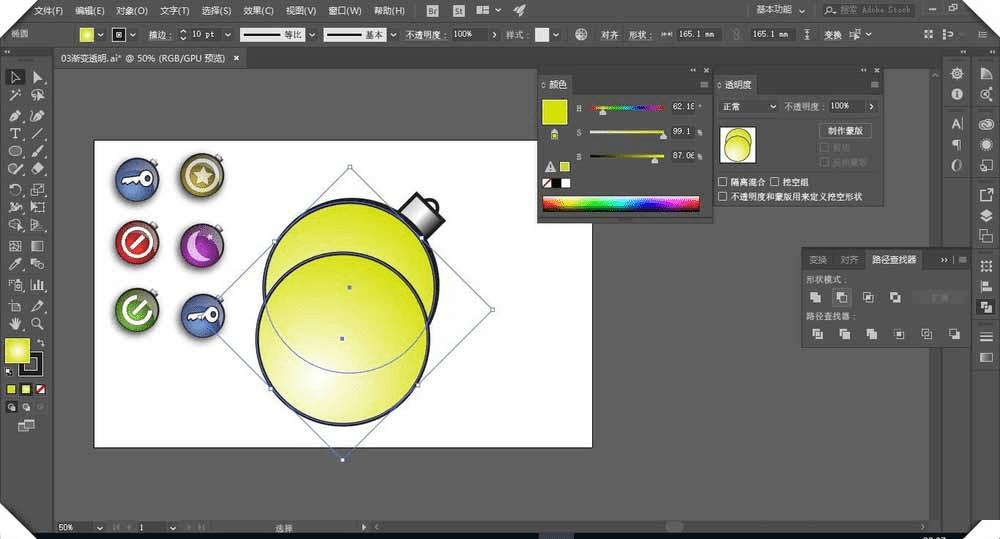1000x539 pixels.
Task: Select the Eyedropper tool
Action: 15,264
